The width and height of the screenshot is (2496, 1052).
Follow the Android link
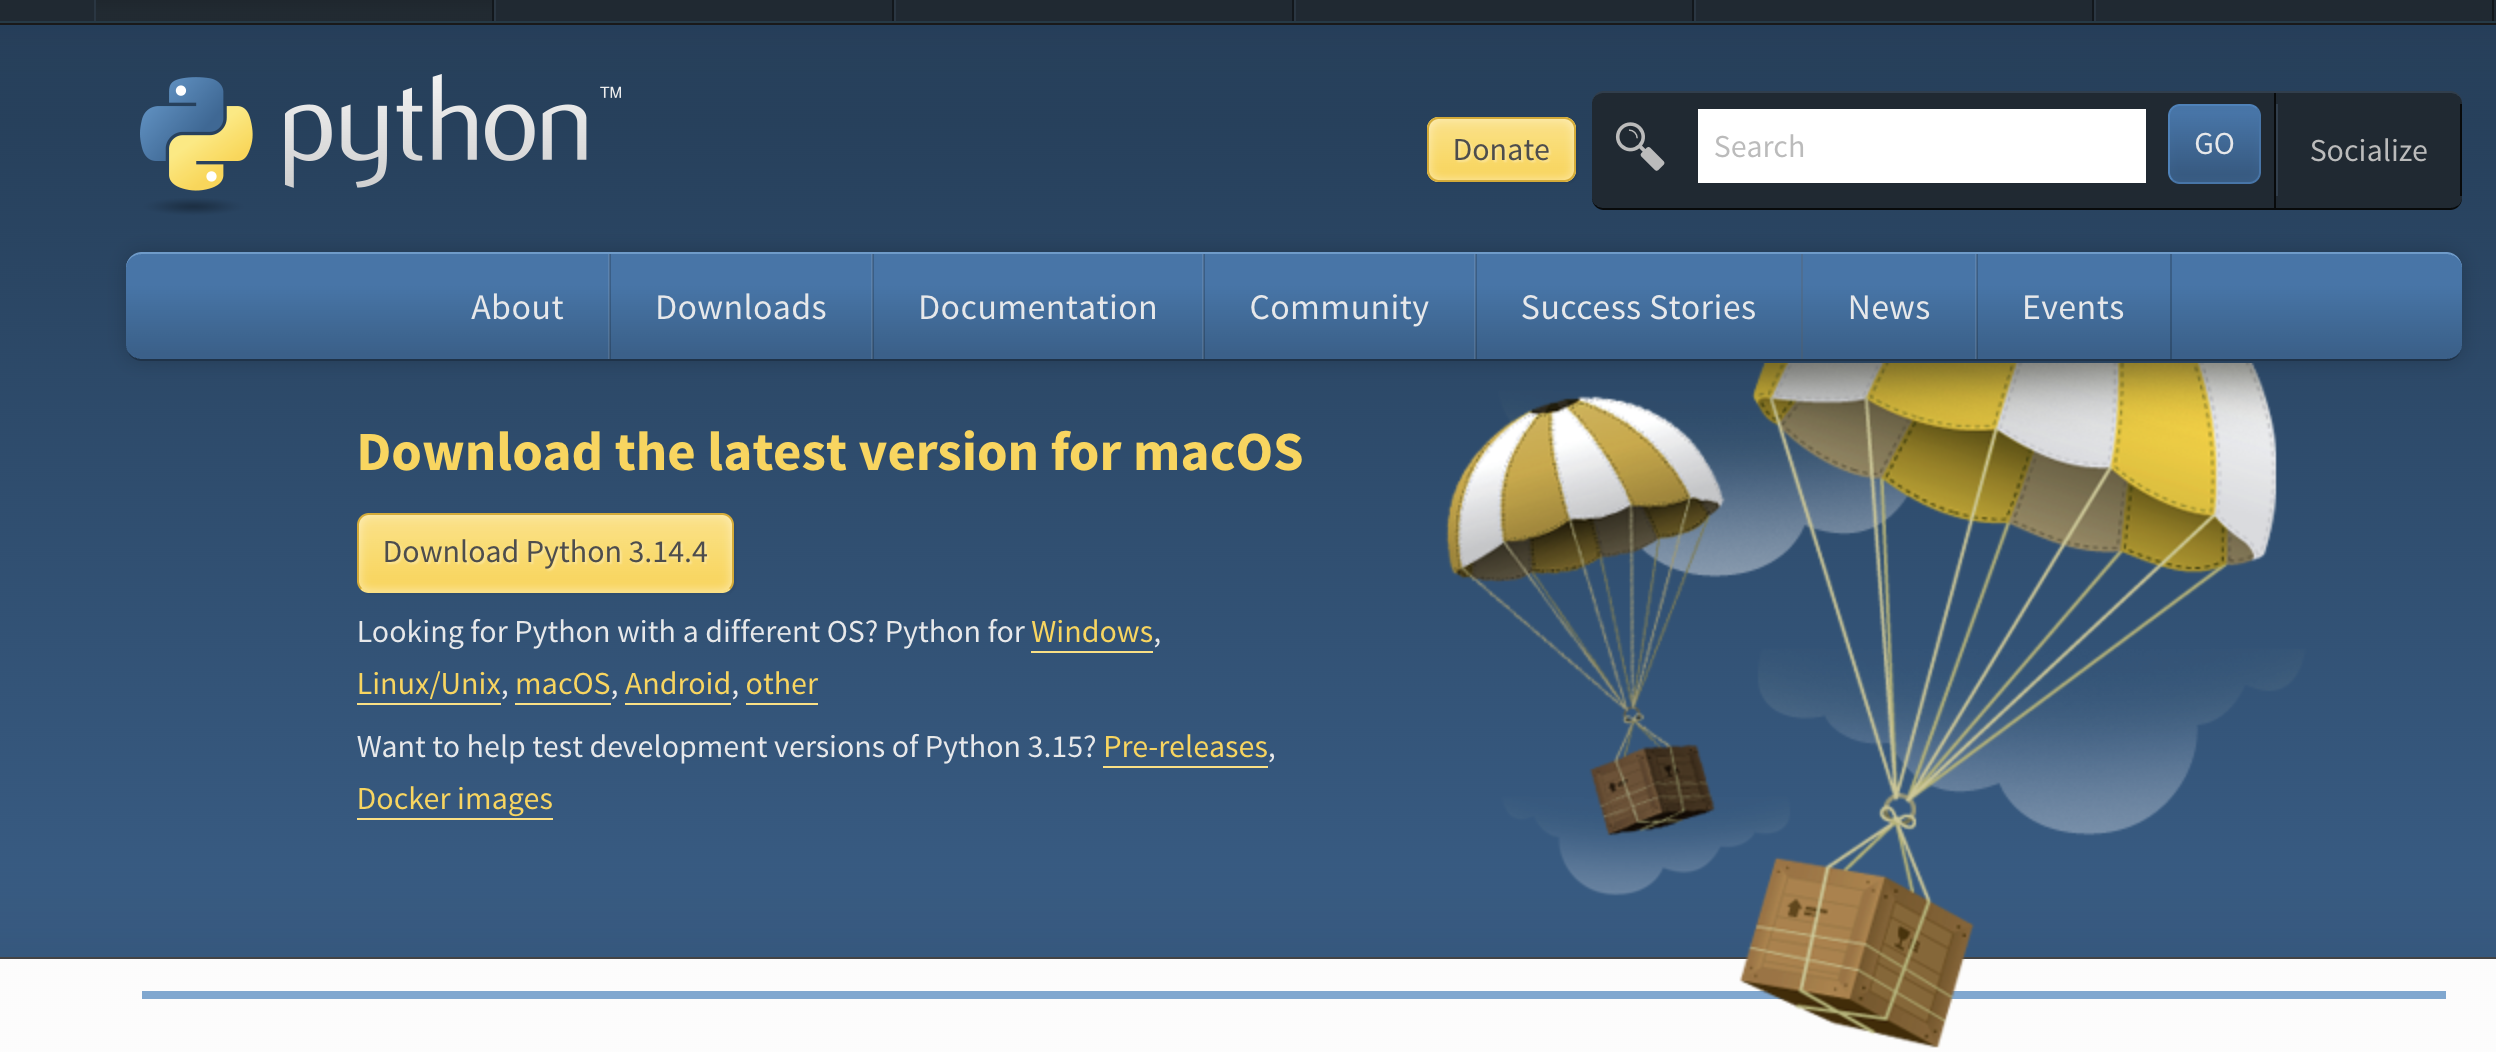[678, 684]
